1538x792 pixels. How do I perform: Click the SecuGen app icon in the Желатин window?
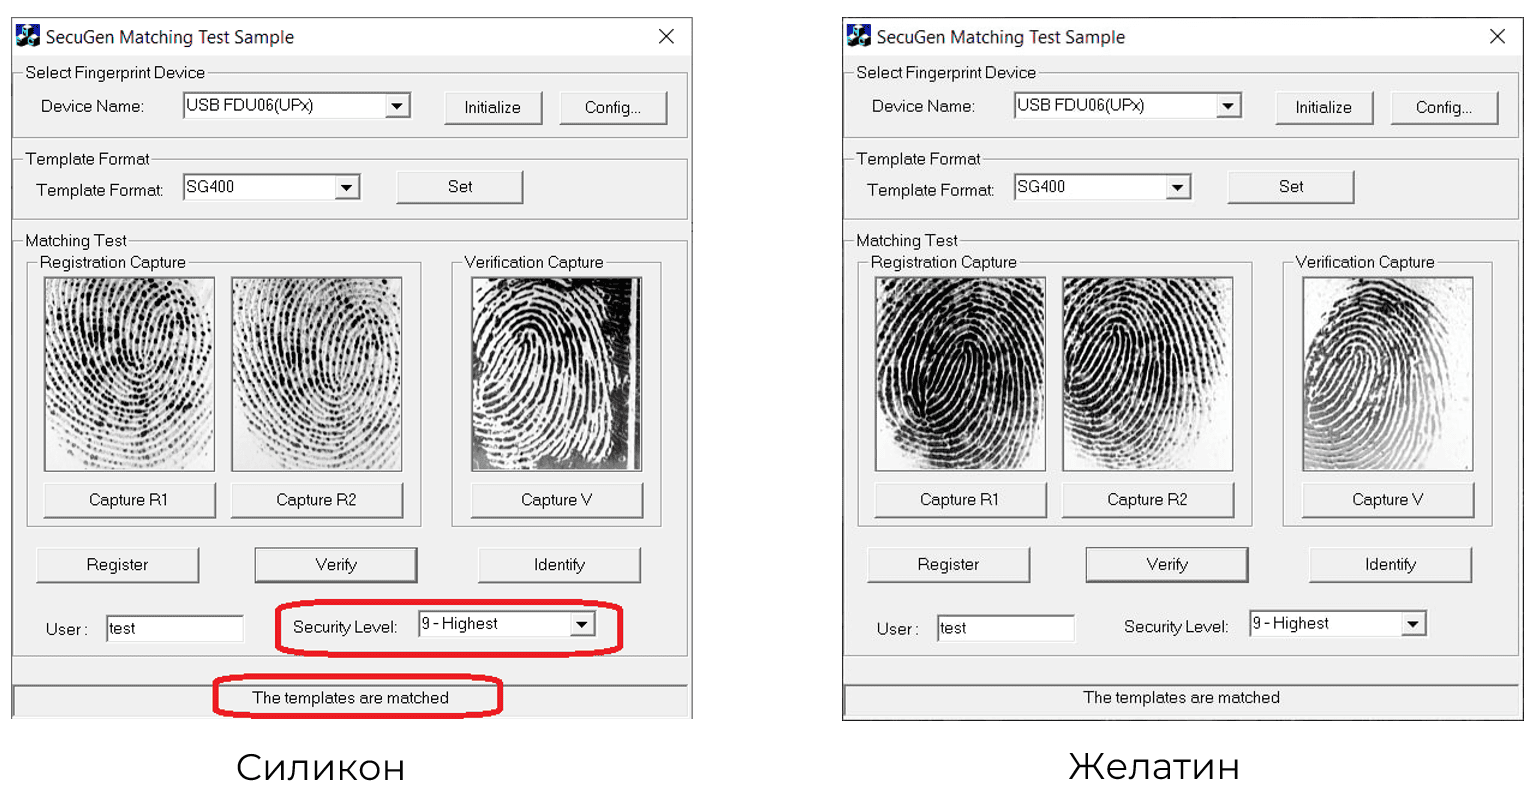click(858, 37)
